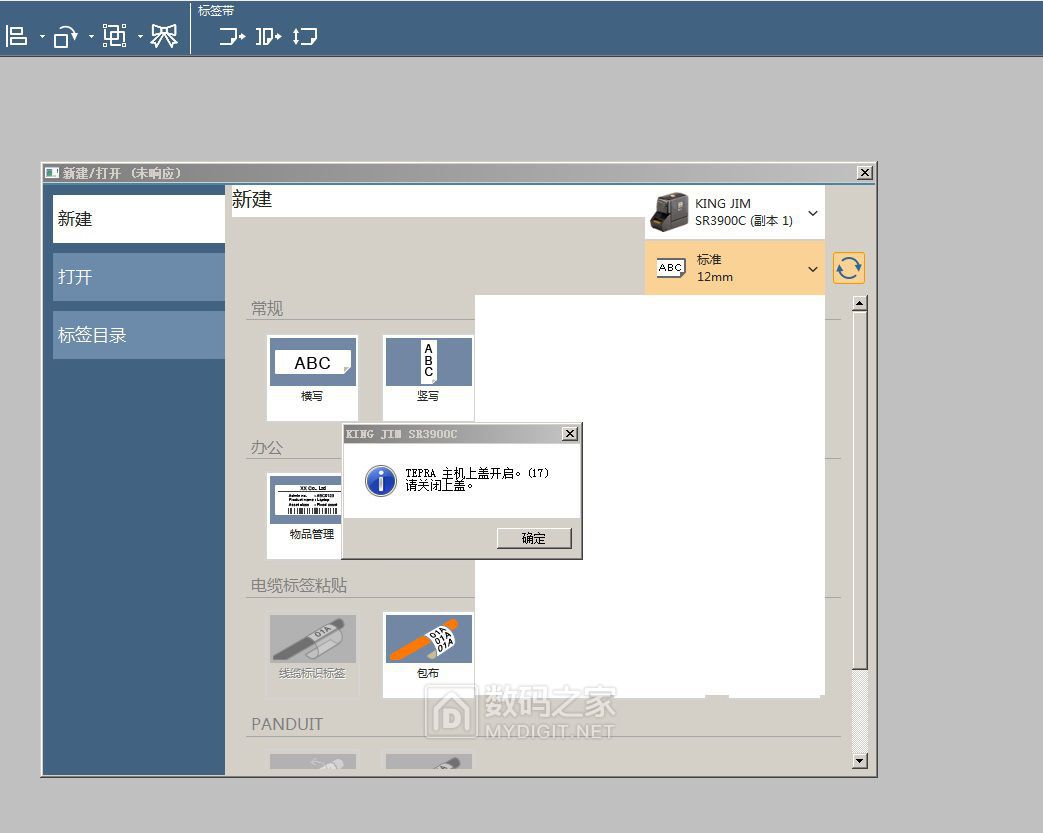This screenshot has width=1043, height=833.
Task: Click the 办公 section heading
Action: click(x=267, y=447)
